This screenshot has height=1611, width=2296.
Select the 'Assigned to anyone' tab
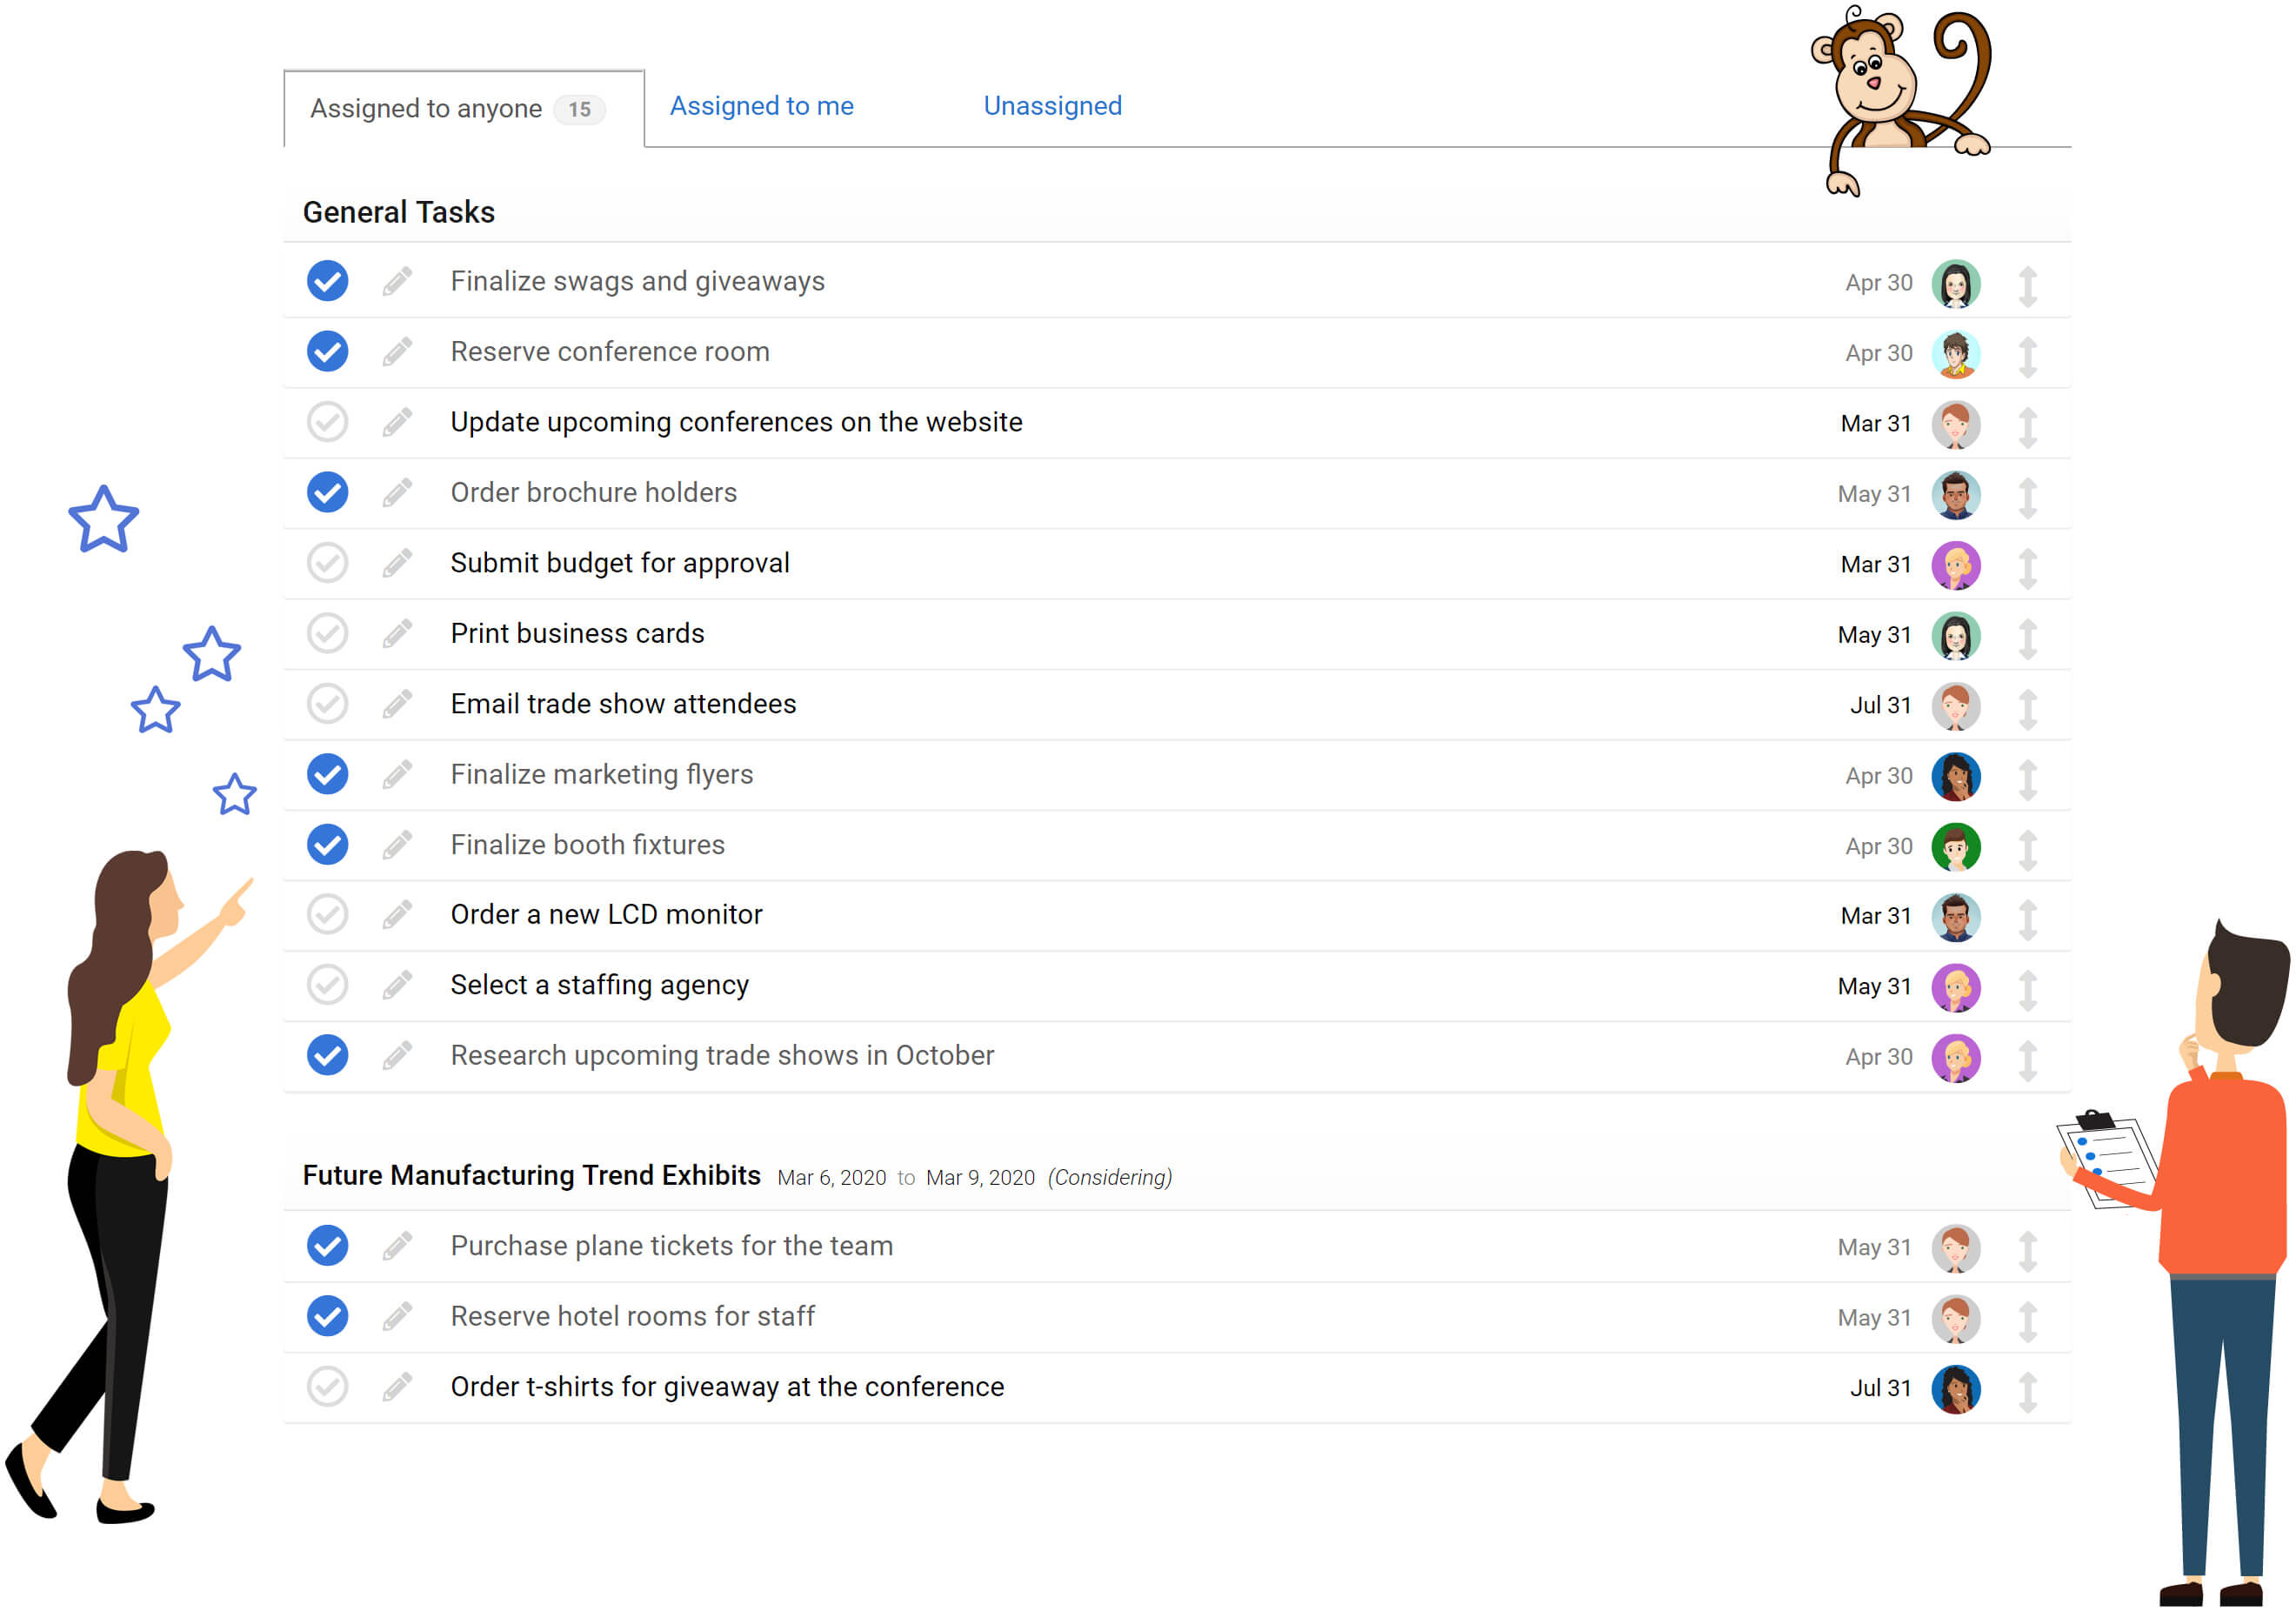[x=464, y=109]
